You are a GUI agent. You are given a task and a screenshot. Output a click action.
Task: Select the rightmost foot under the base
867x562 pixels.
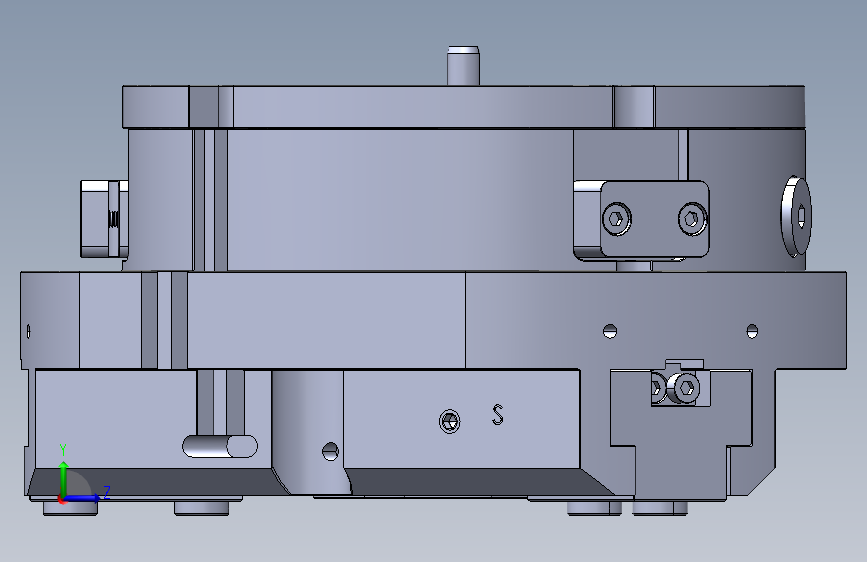coord(660,508)
